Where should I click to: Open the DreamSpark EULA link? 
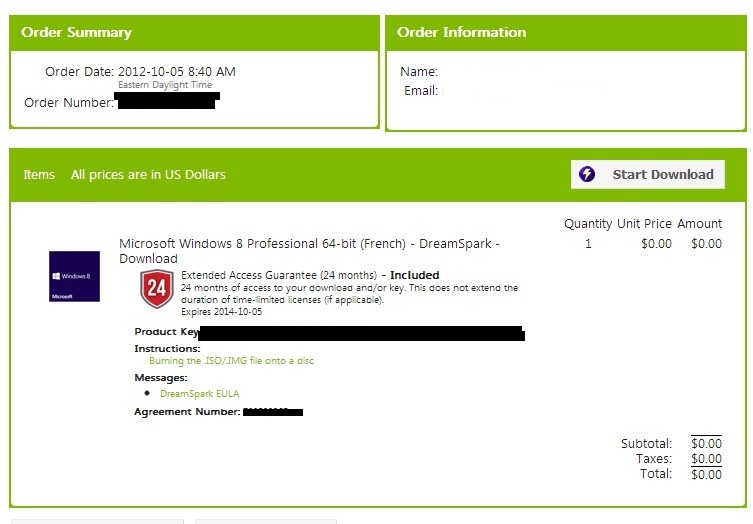pyautogui.click(x=199, y=393)
